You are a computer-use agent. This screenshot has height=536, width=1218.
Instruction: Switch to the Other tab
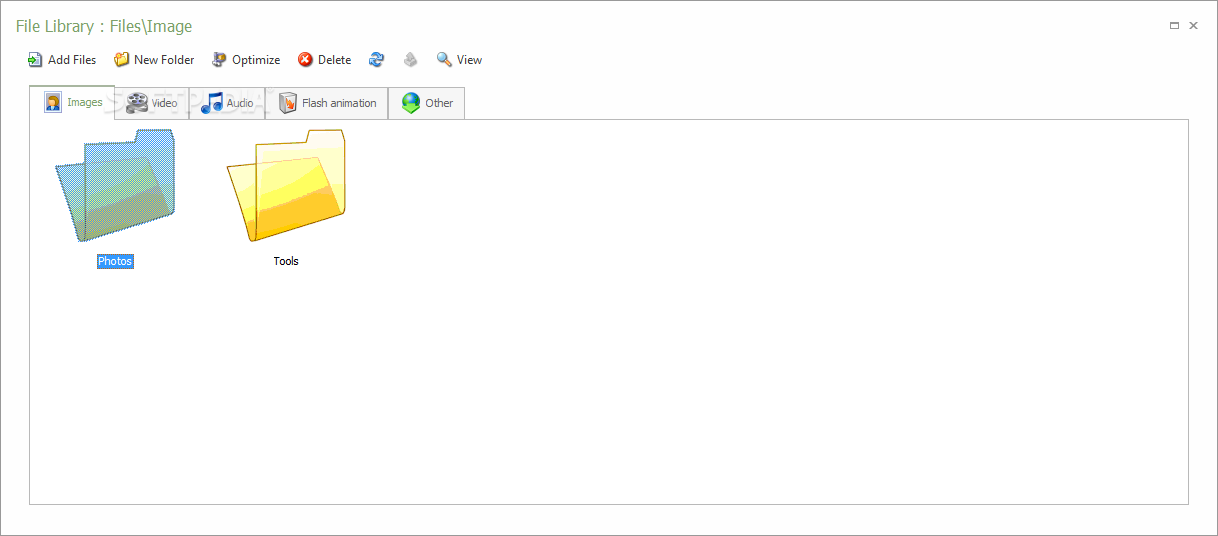click(426, 103)
